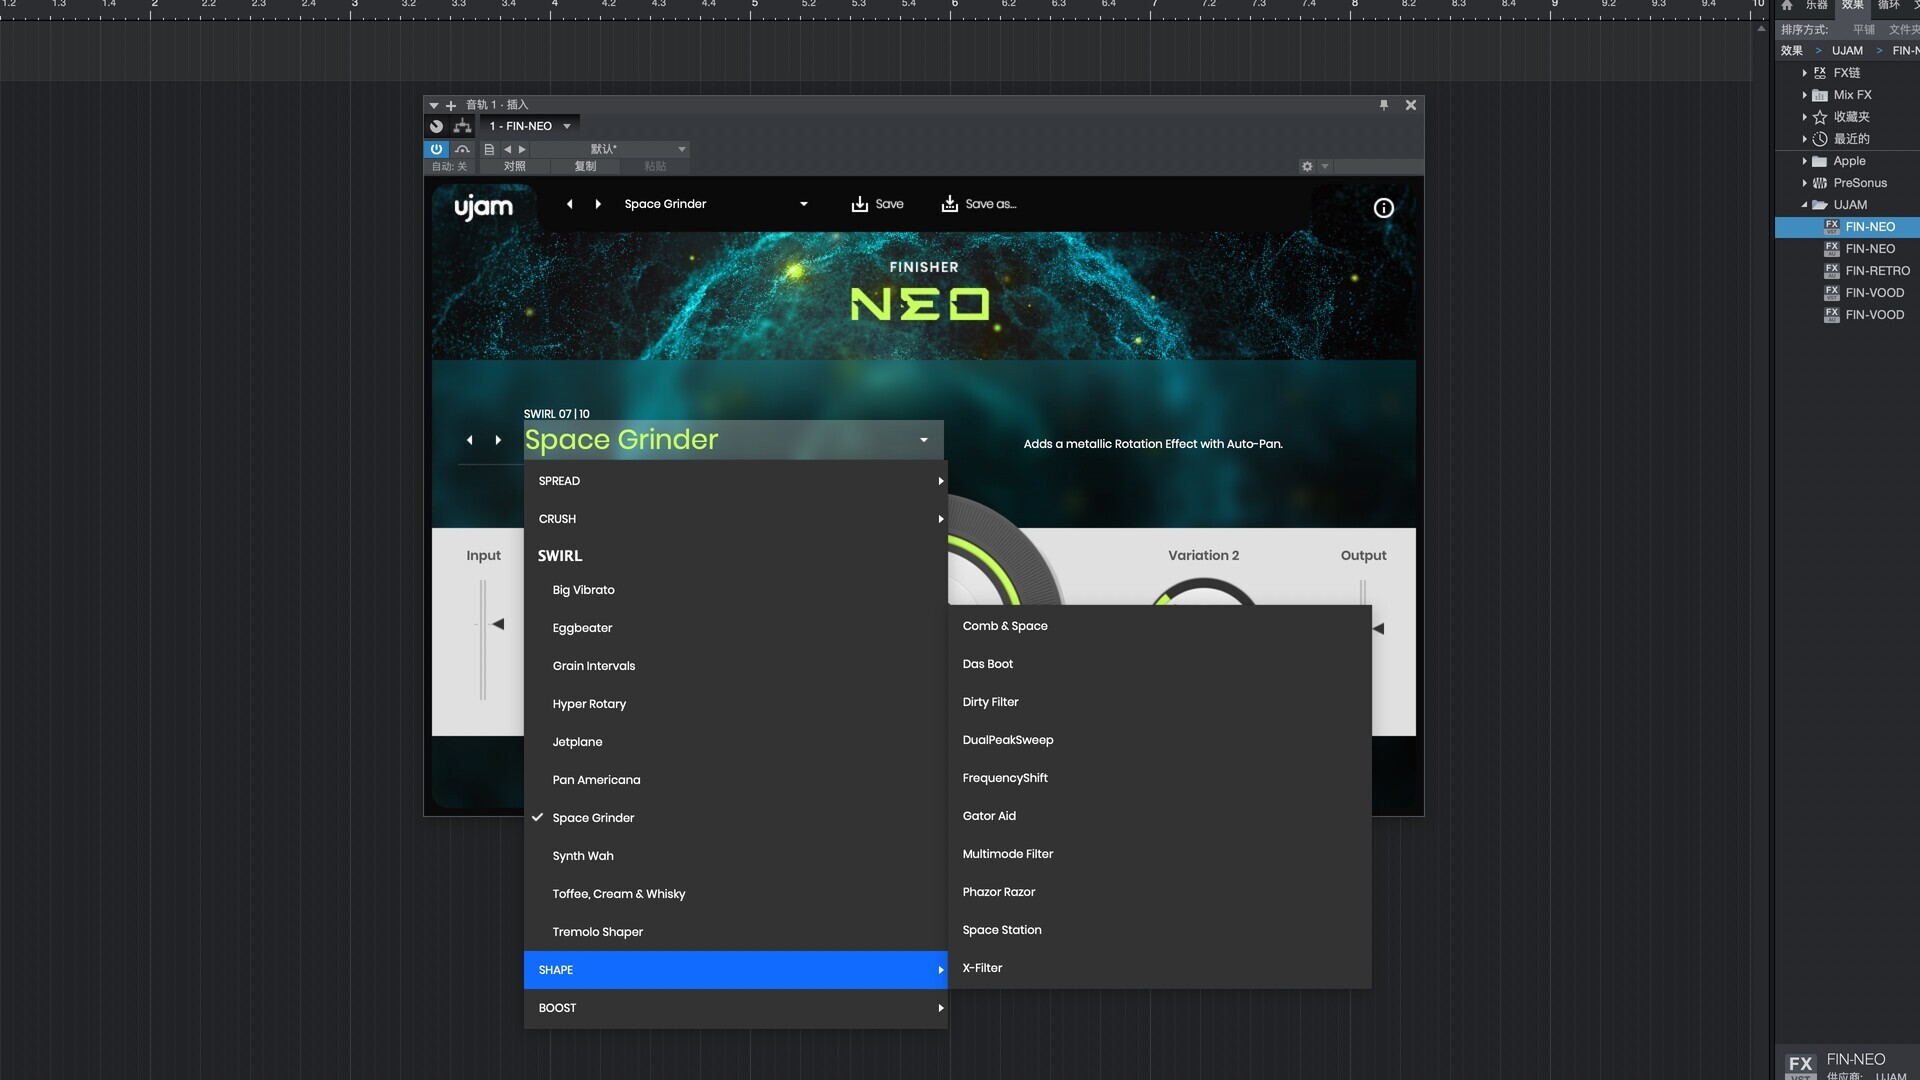Click the 复制 copy button
This screenshot has height=1080, width=1920.
pyautogui.click(x=585, y=167)
